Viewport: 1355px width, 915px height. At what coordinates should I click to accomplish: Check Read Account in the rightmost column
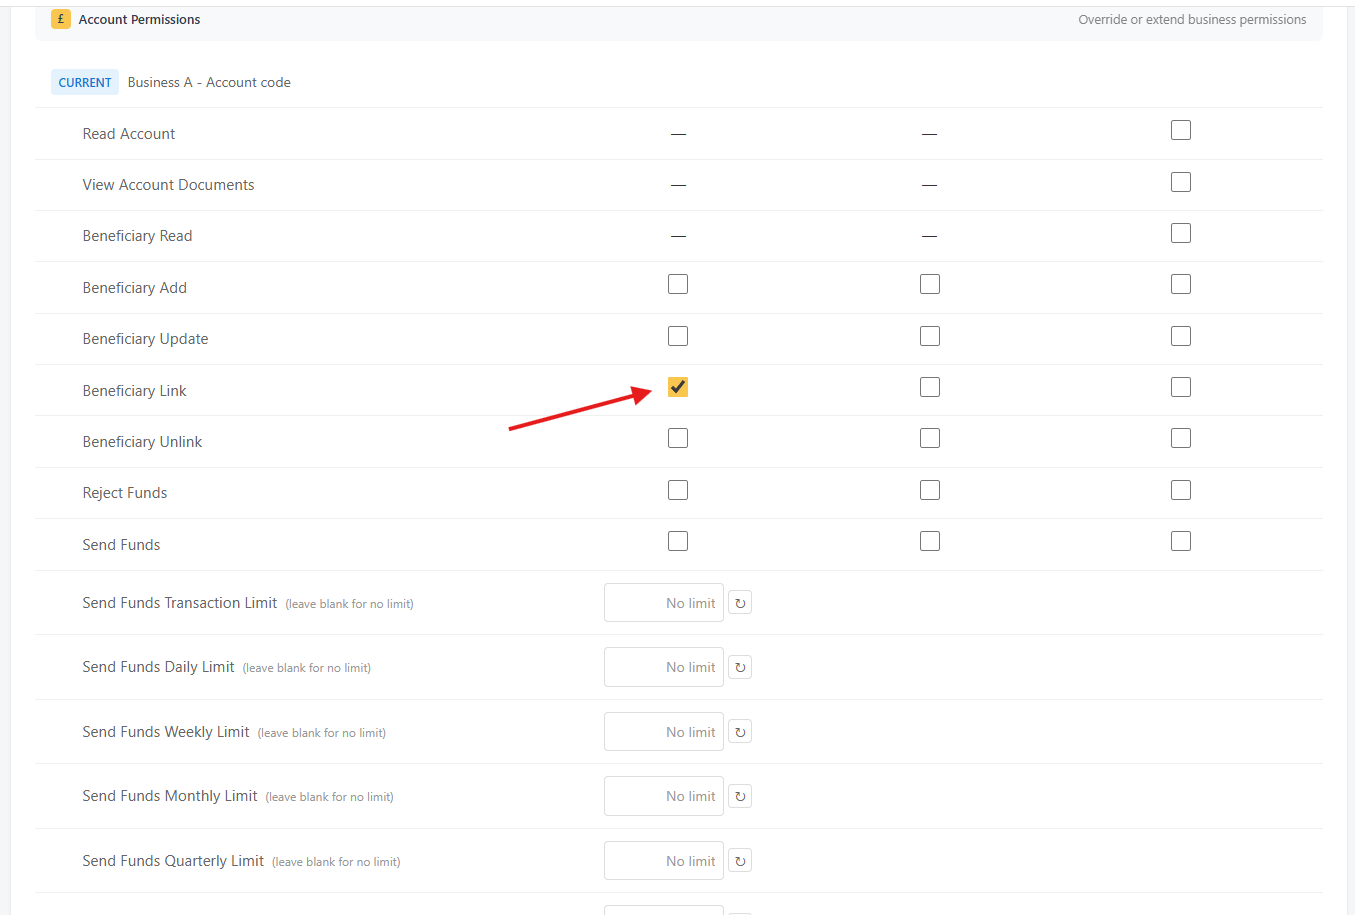(1180, 129)
